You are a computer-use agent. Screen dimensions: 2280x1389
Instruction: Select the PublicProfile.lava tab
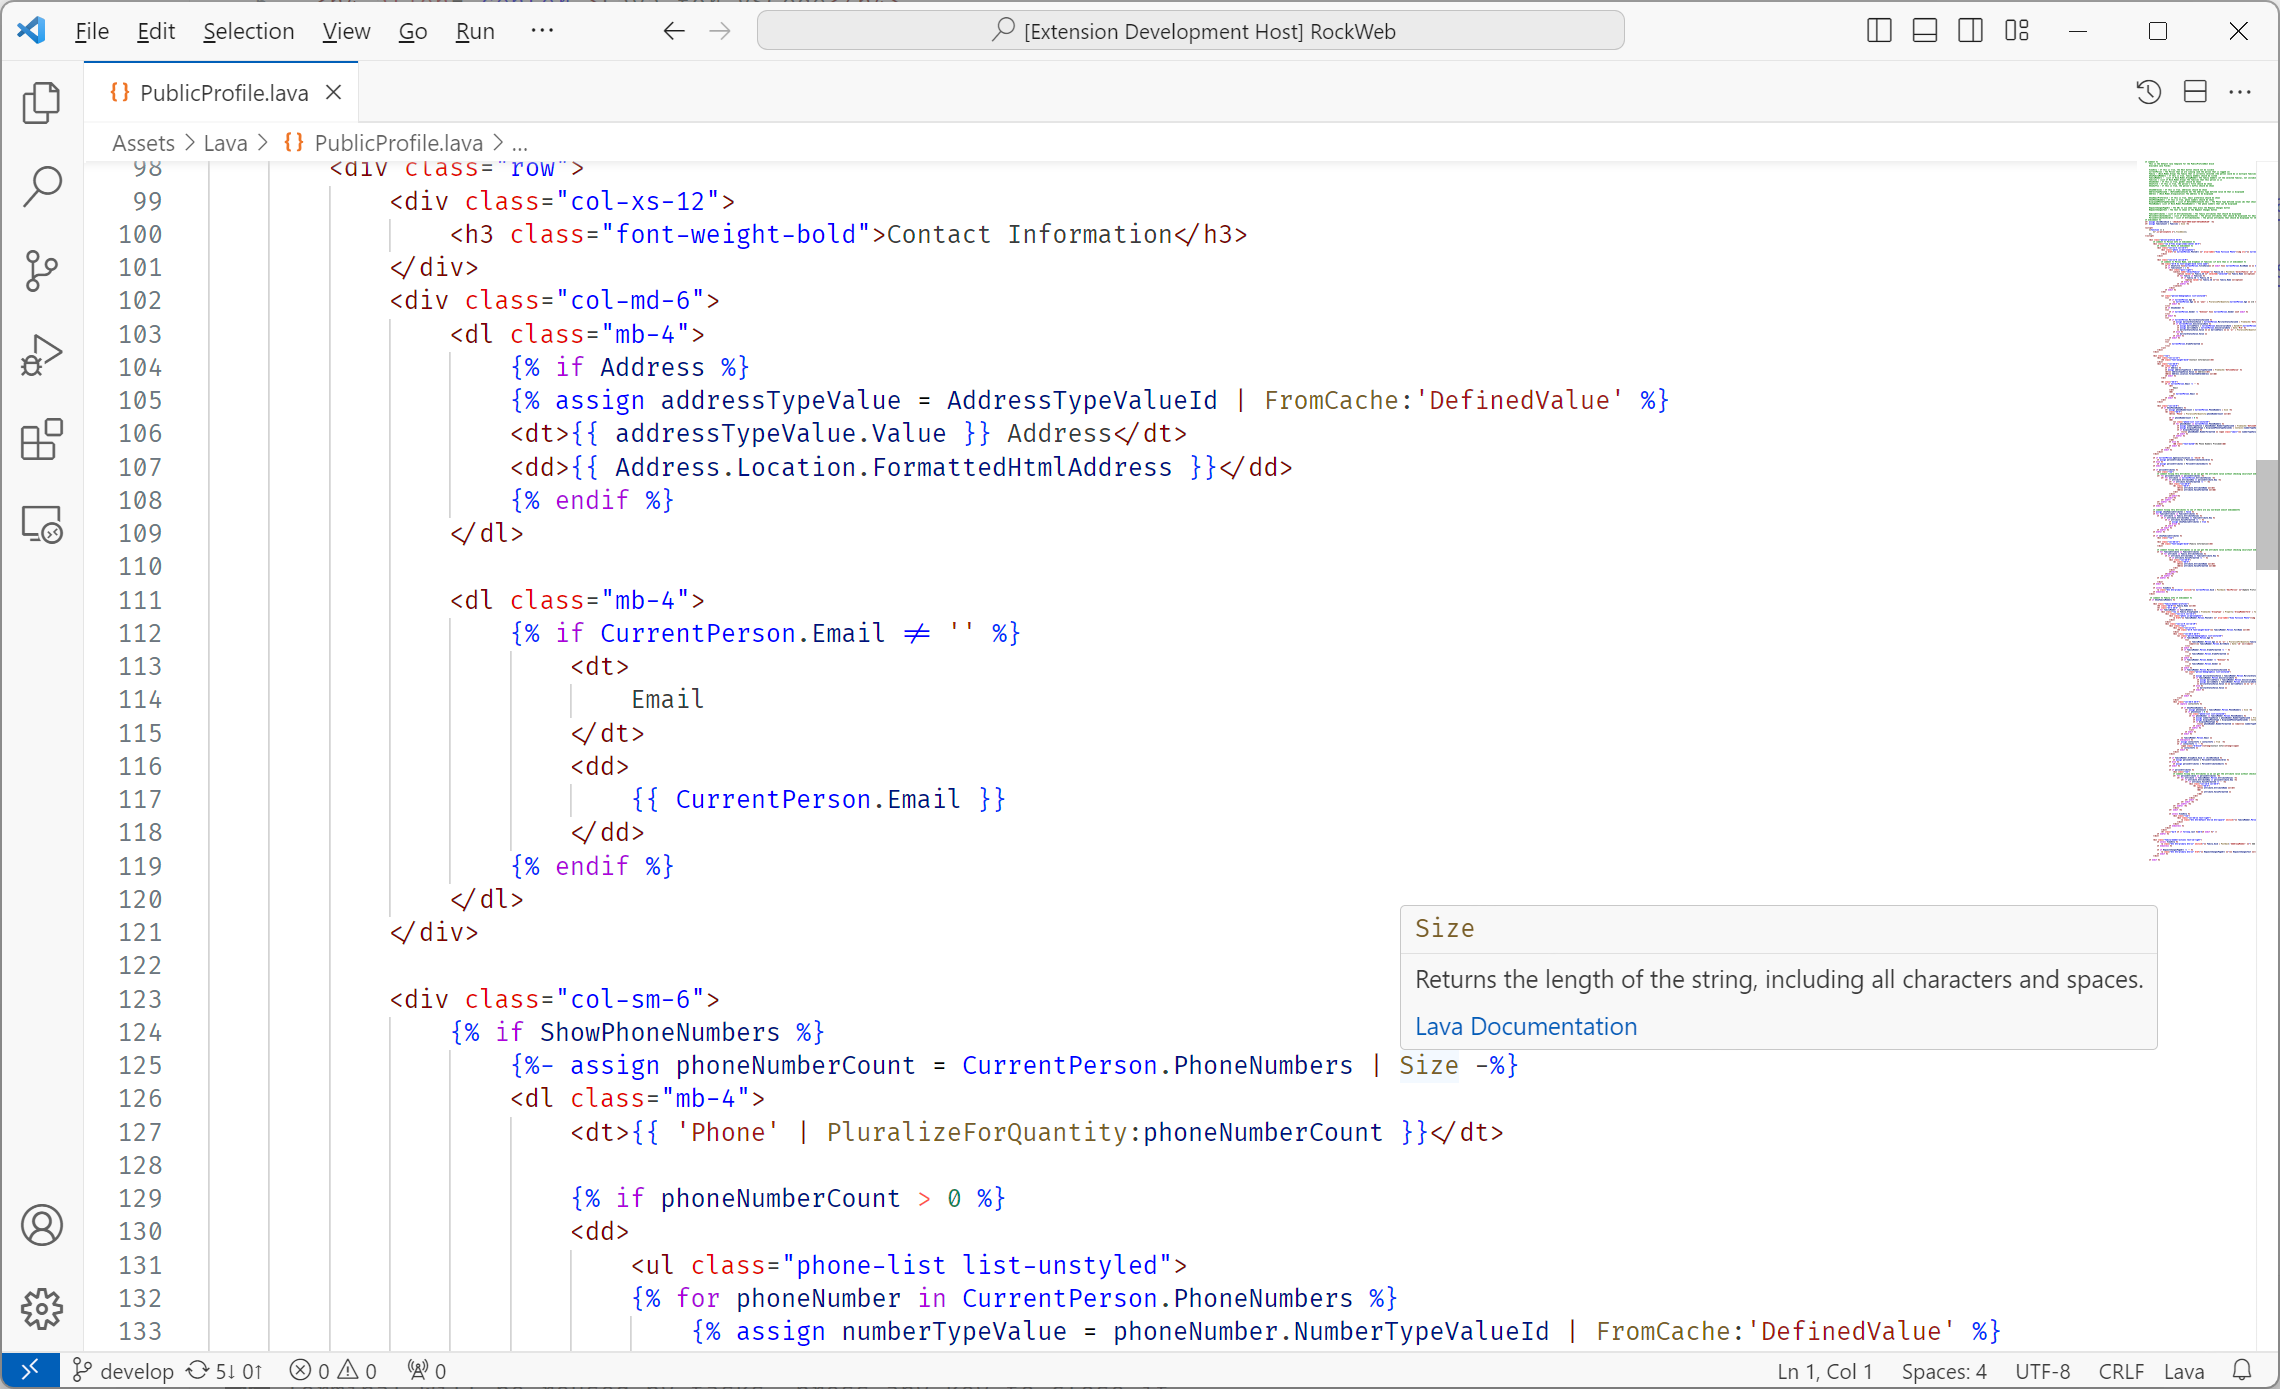coord(223,93)
